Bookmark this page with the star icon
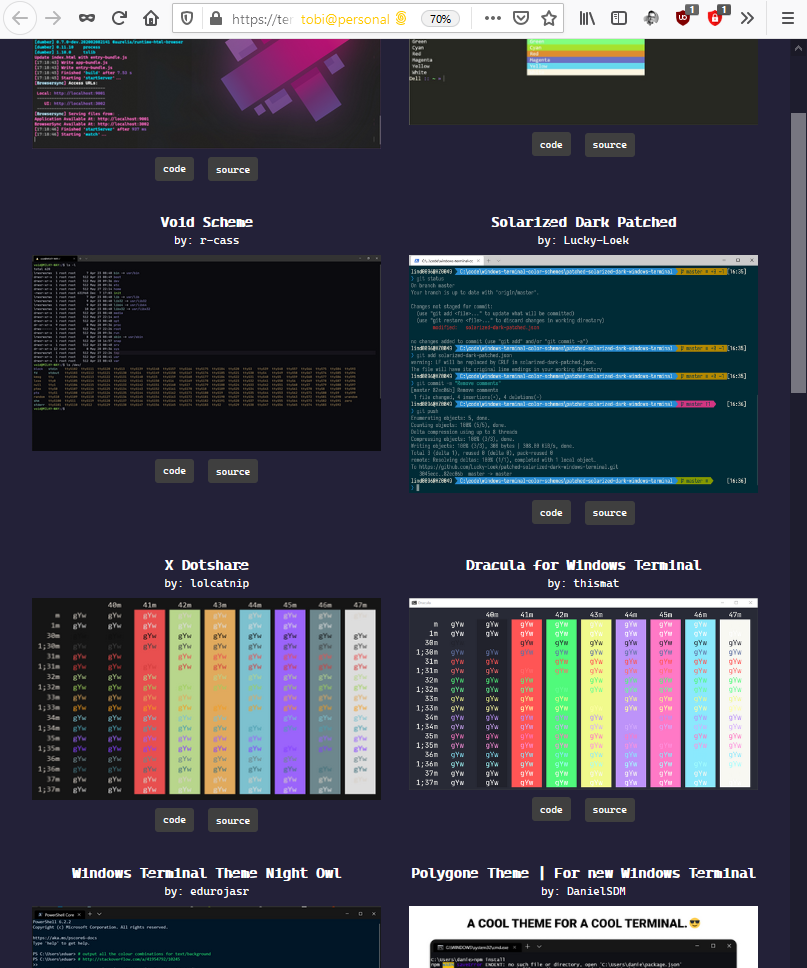The image size is (807, 968). click(549, 18)
